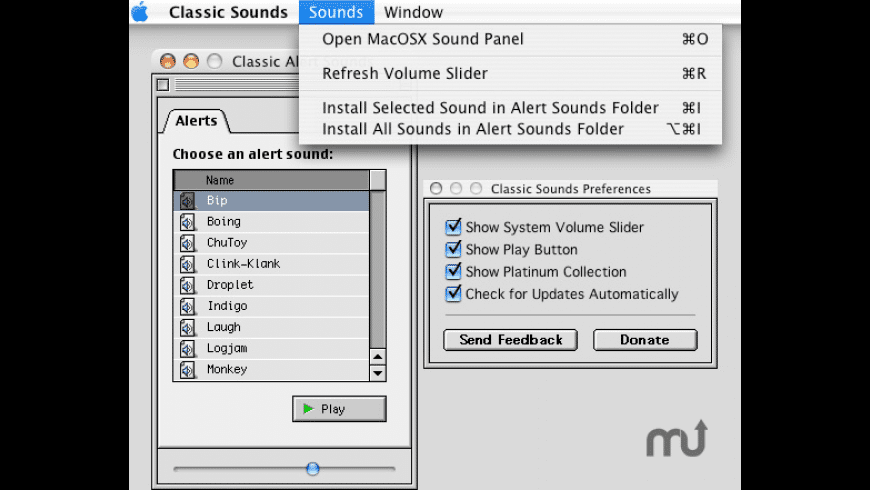Click the blank header cell above the scrollbar

pos(378,180)
